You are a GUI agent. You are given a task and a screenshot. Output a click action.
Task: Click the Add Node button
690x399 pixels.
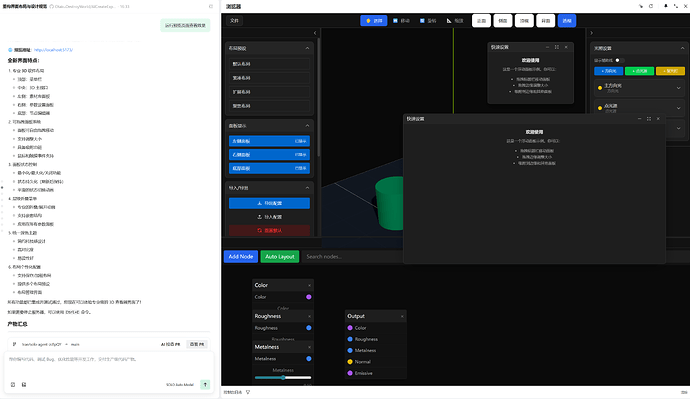[241, 256]
